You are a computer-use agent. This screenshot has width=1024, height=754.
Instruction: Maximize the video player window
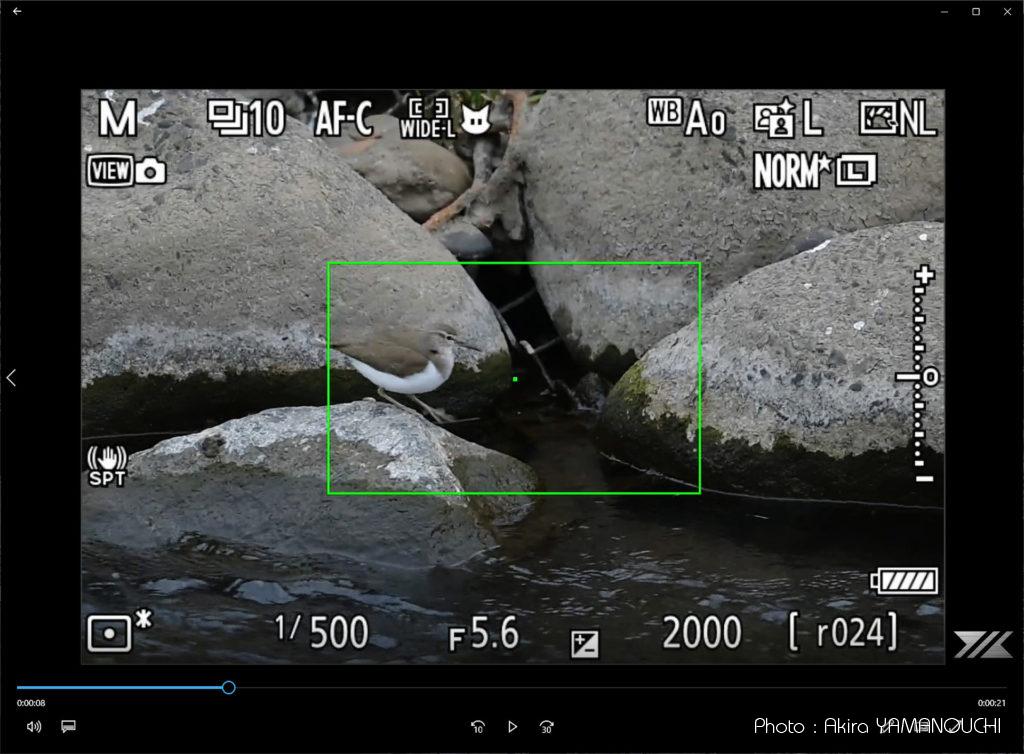[975, 11]
